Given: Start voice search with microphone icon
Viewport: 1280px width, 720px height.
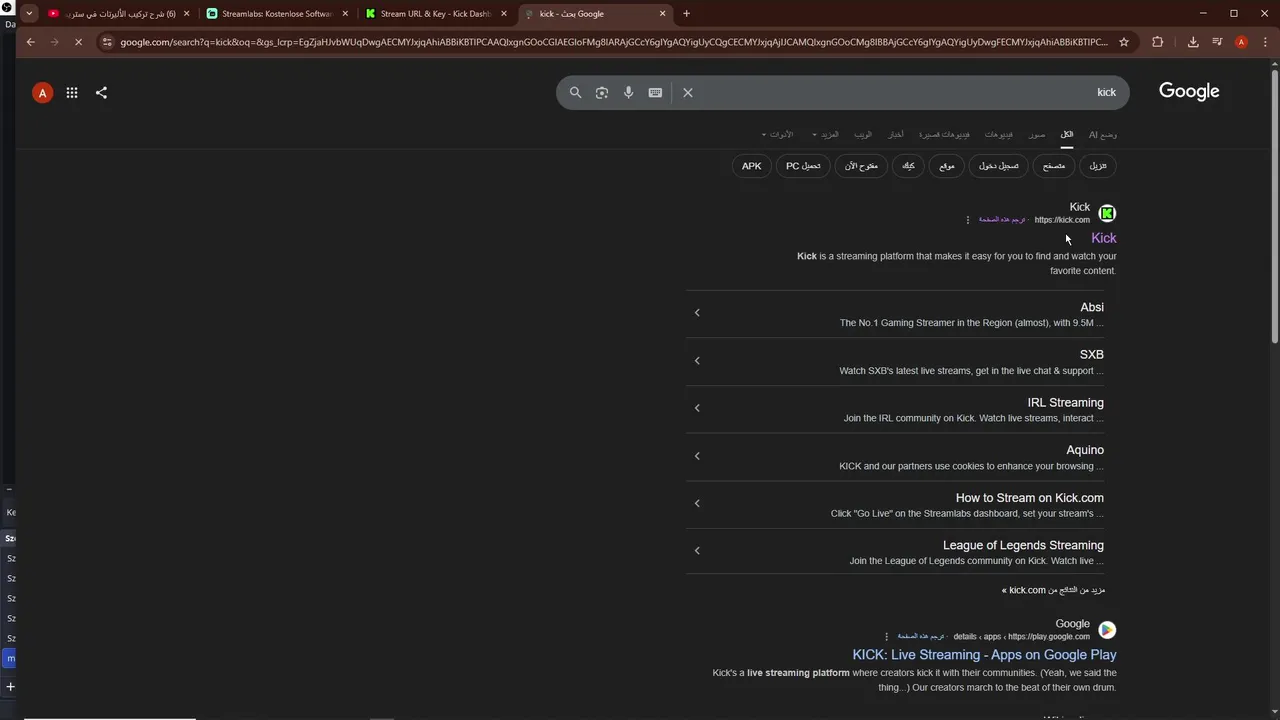Looking at the screenshot, I should click(x=628, y=92).
